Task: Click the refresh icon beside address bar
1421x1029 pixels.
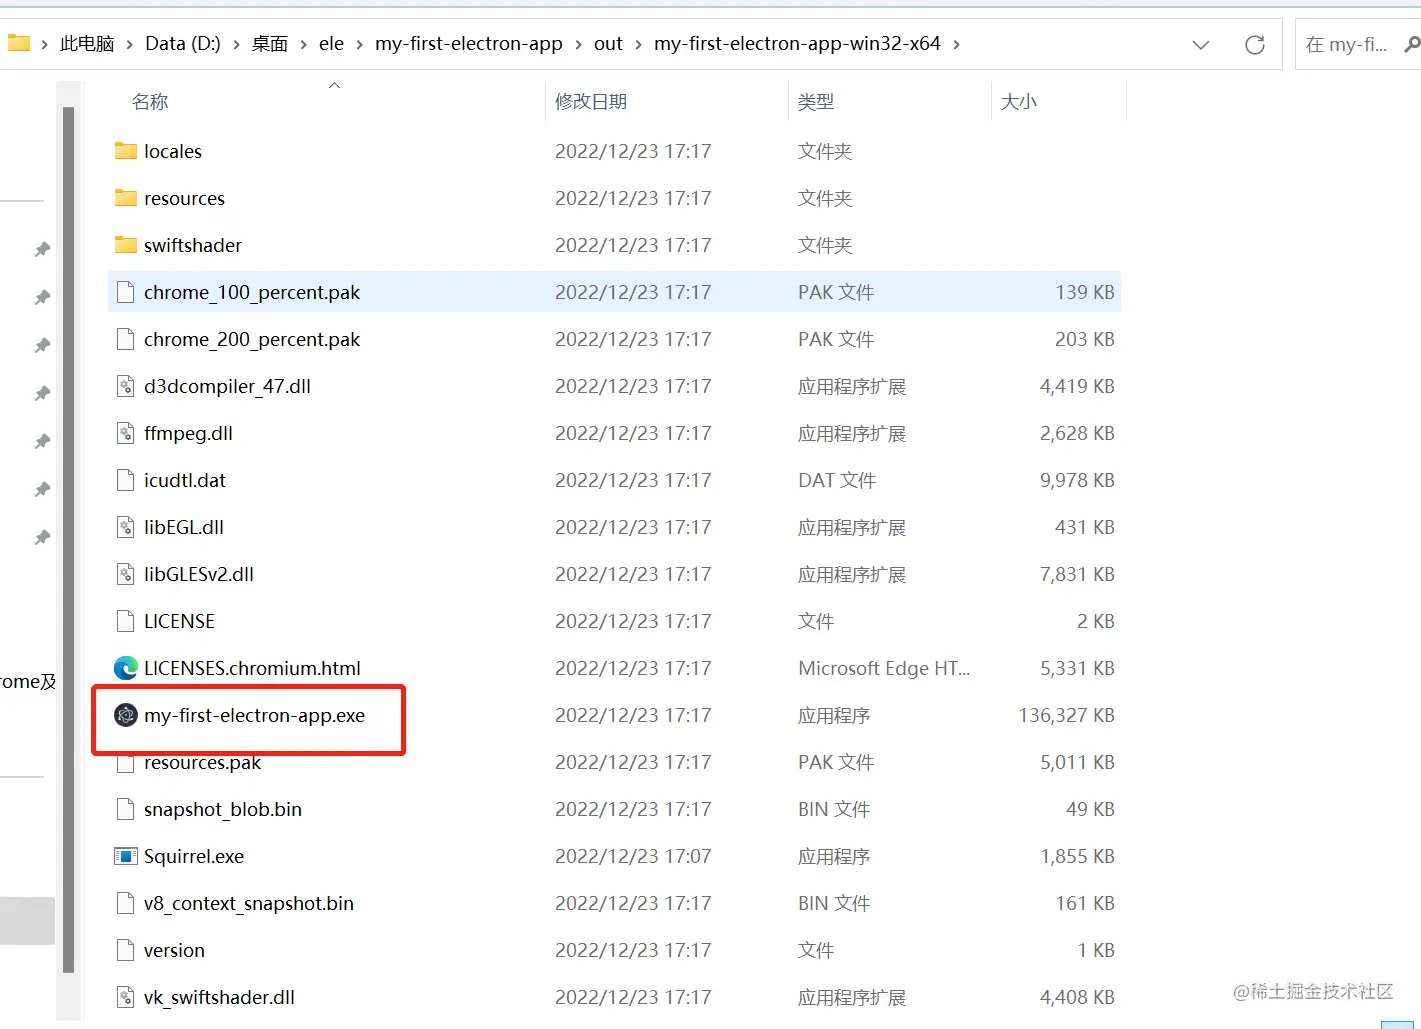Action: (1255, 44)
